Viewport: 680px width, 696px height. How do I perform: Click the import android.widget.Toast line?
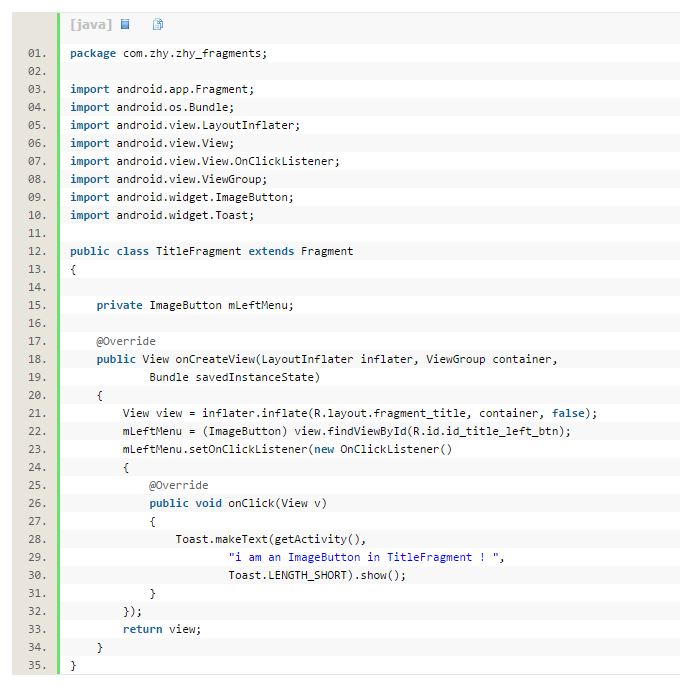[162, 215]
